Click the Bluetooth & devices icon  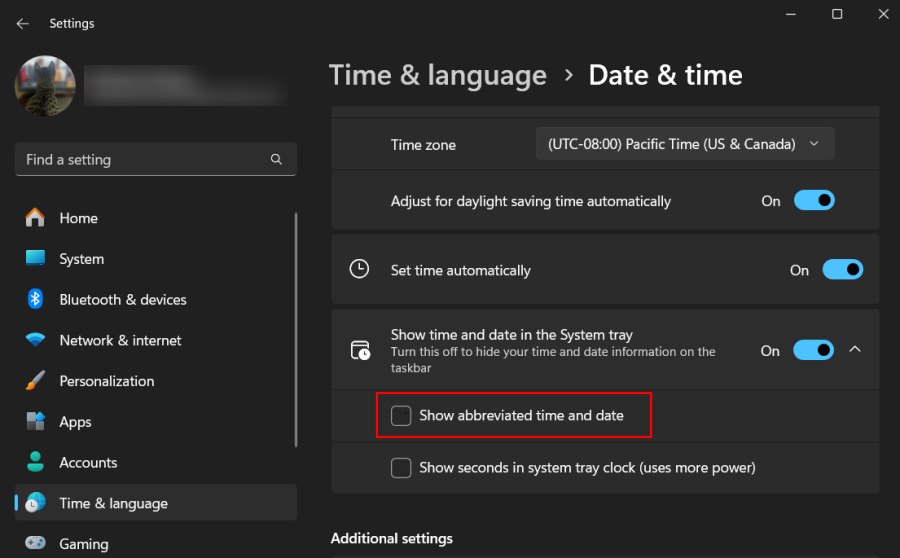(36, 299)
